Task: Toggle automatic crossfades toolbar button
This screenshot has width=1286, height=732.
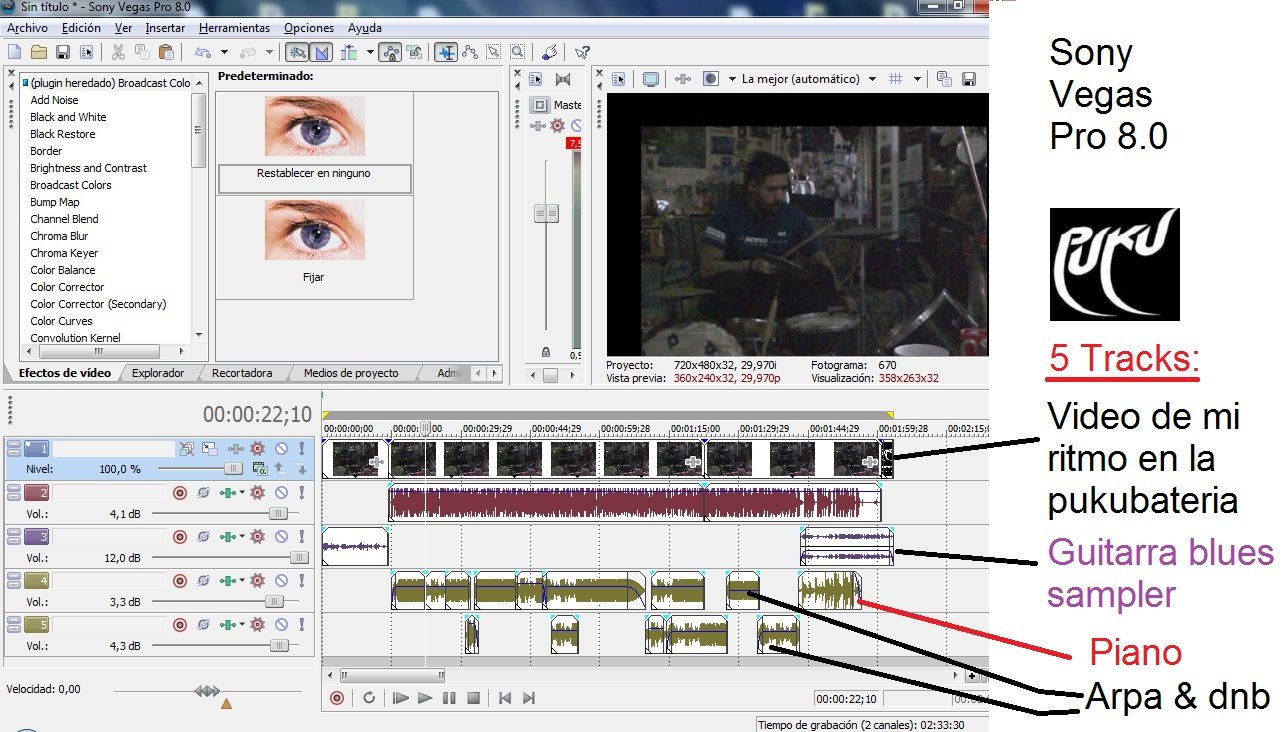Action: [322, 52]
